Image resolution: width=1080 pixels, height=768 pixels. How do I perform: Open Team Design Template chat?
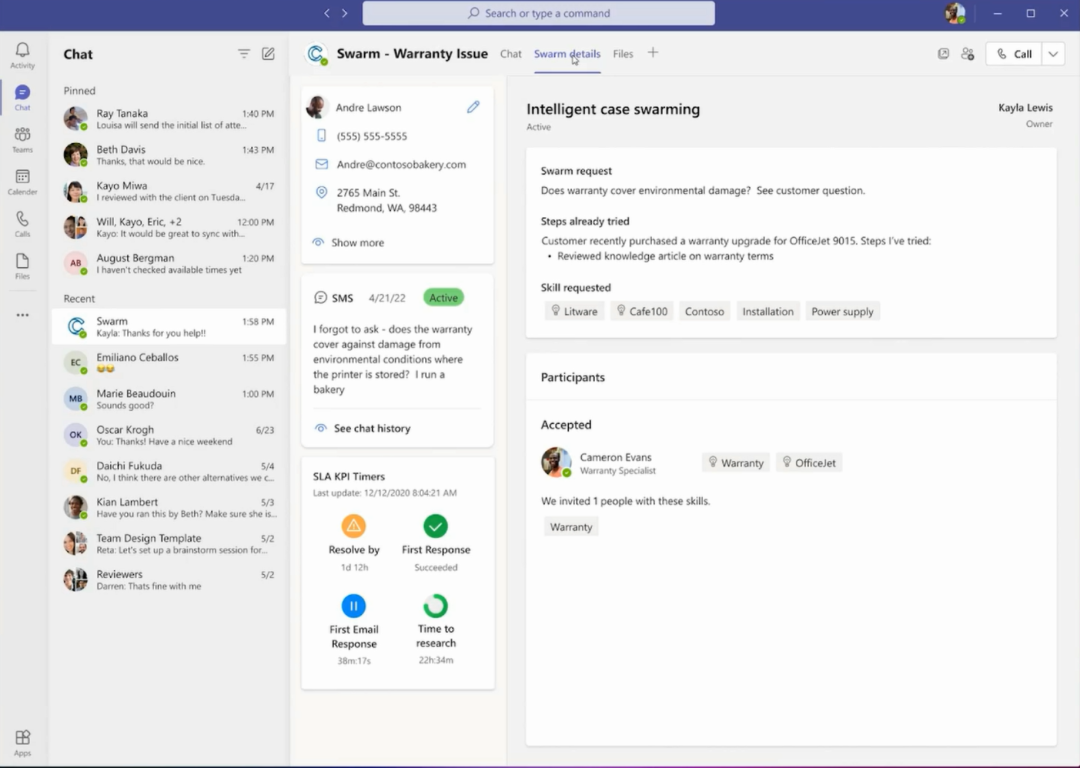point(169,543)
